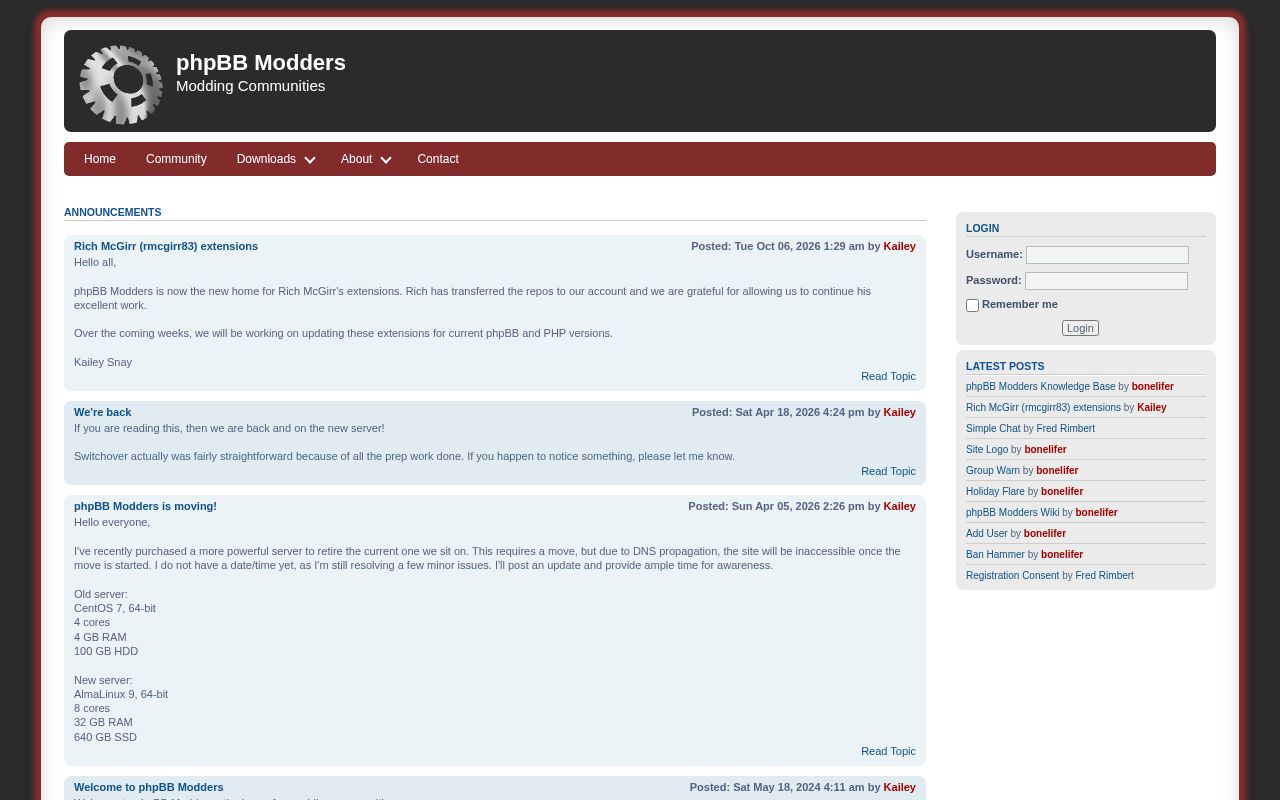Open latest post 'Holiday Flare'

(x=995, y=492)
